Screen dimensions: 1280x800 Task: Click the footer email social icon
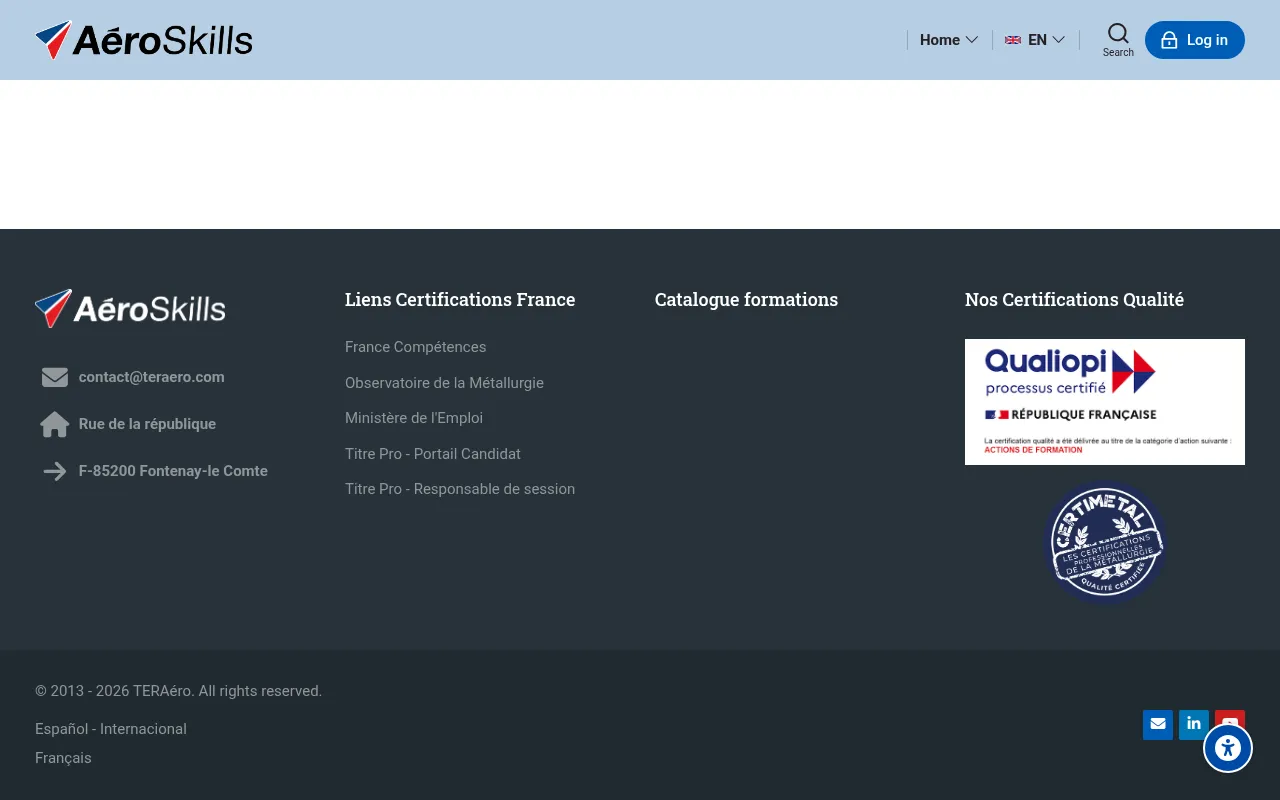pos(1158,724)
